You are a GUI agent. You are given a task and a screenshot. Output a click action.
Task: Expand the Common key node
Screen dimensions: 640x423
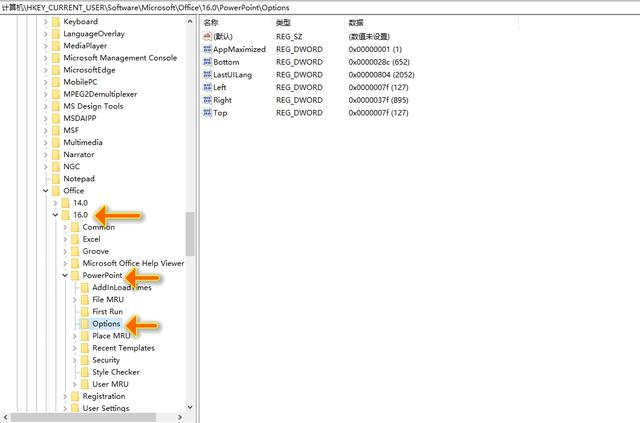(65, 227)
